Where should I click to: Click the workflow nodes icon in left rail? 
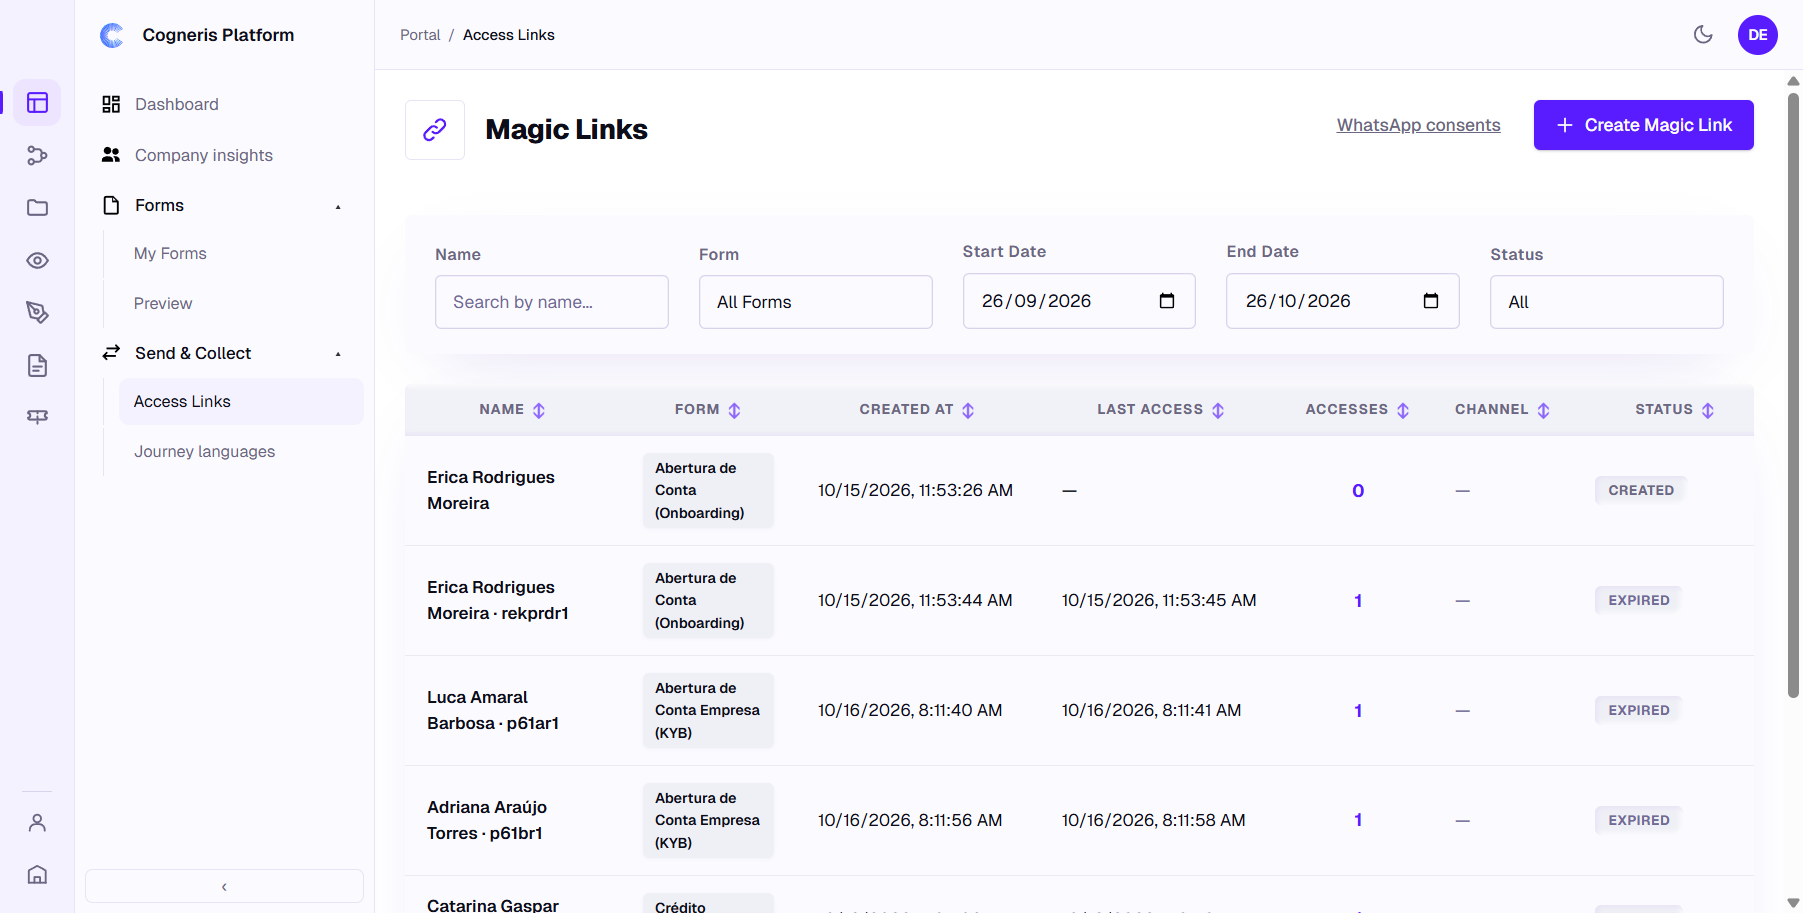pyautogui.click(x=37, y=155)
